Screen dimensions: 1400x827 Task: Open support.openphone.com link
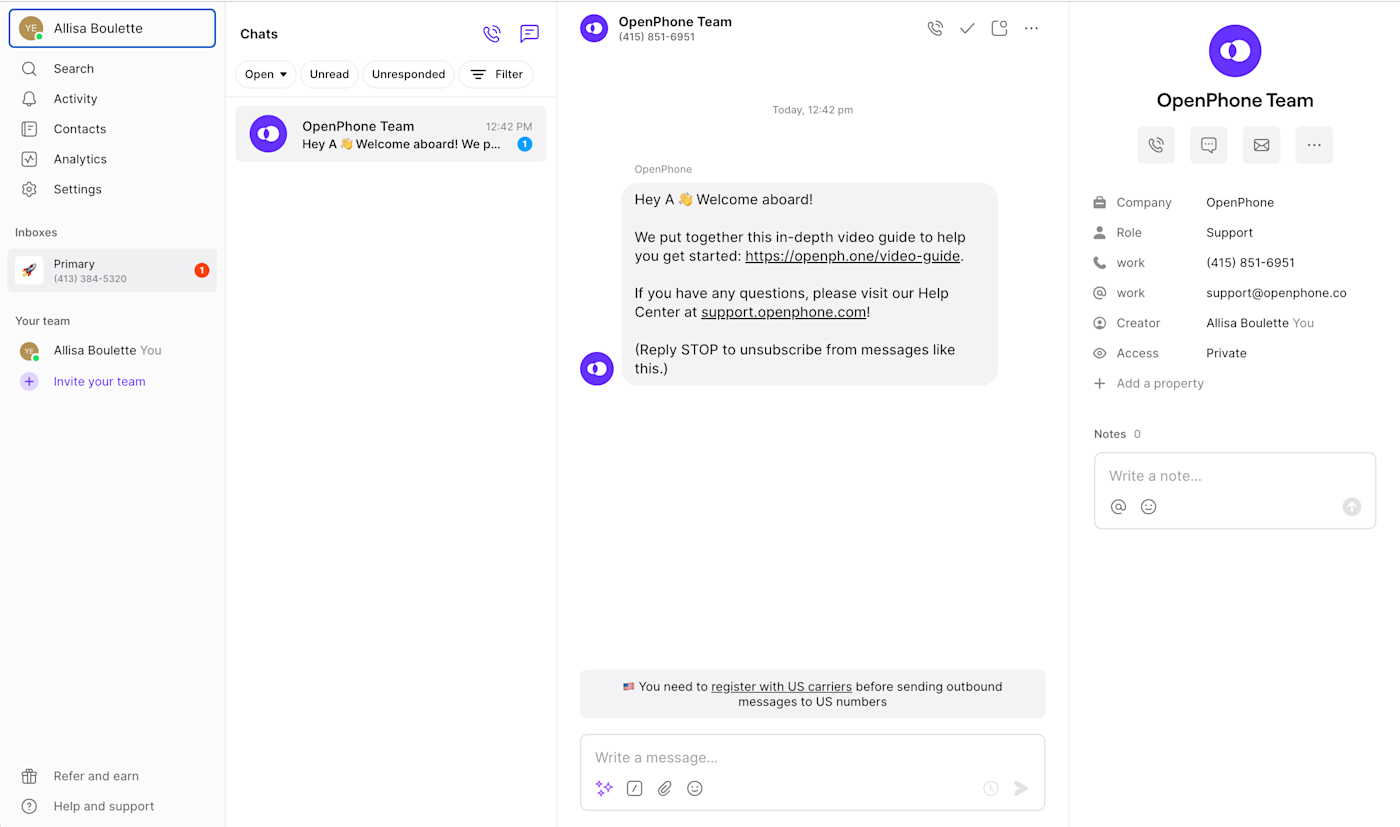point(784,312)
